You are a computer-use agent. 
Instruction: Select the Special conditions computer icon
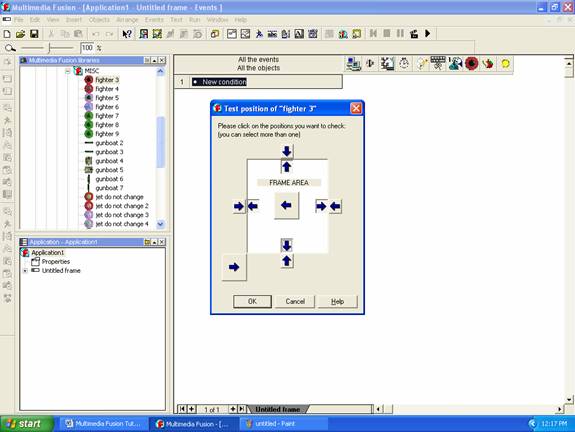coord(354,64)
